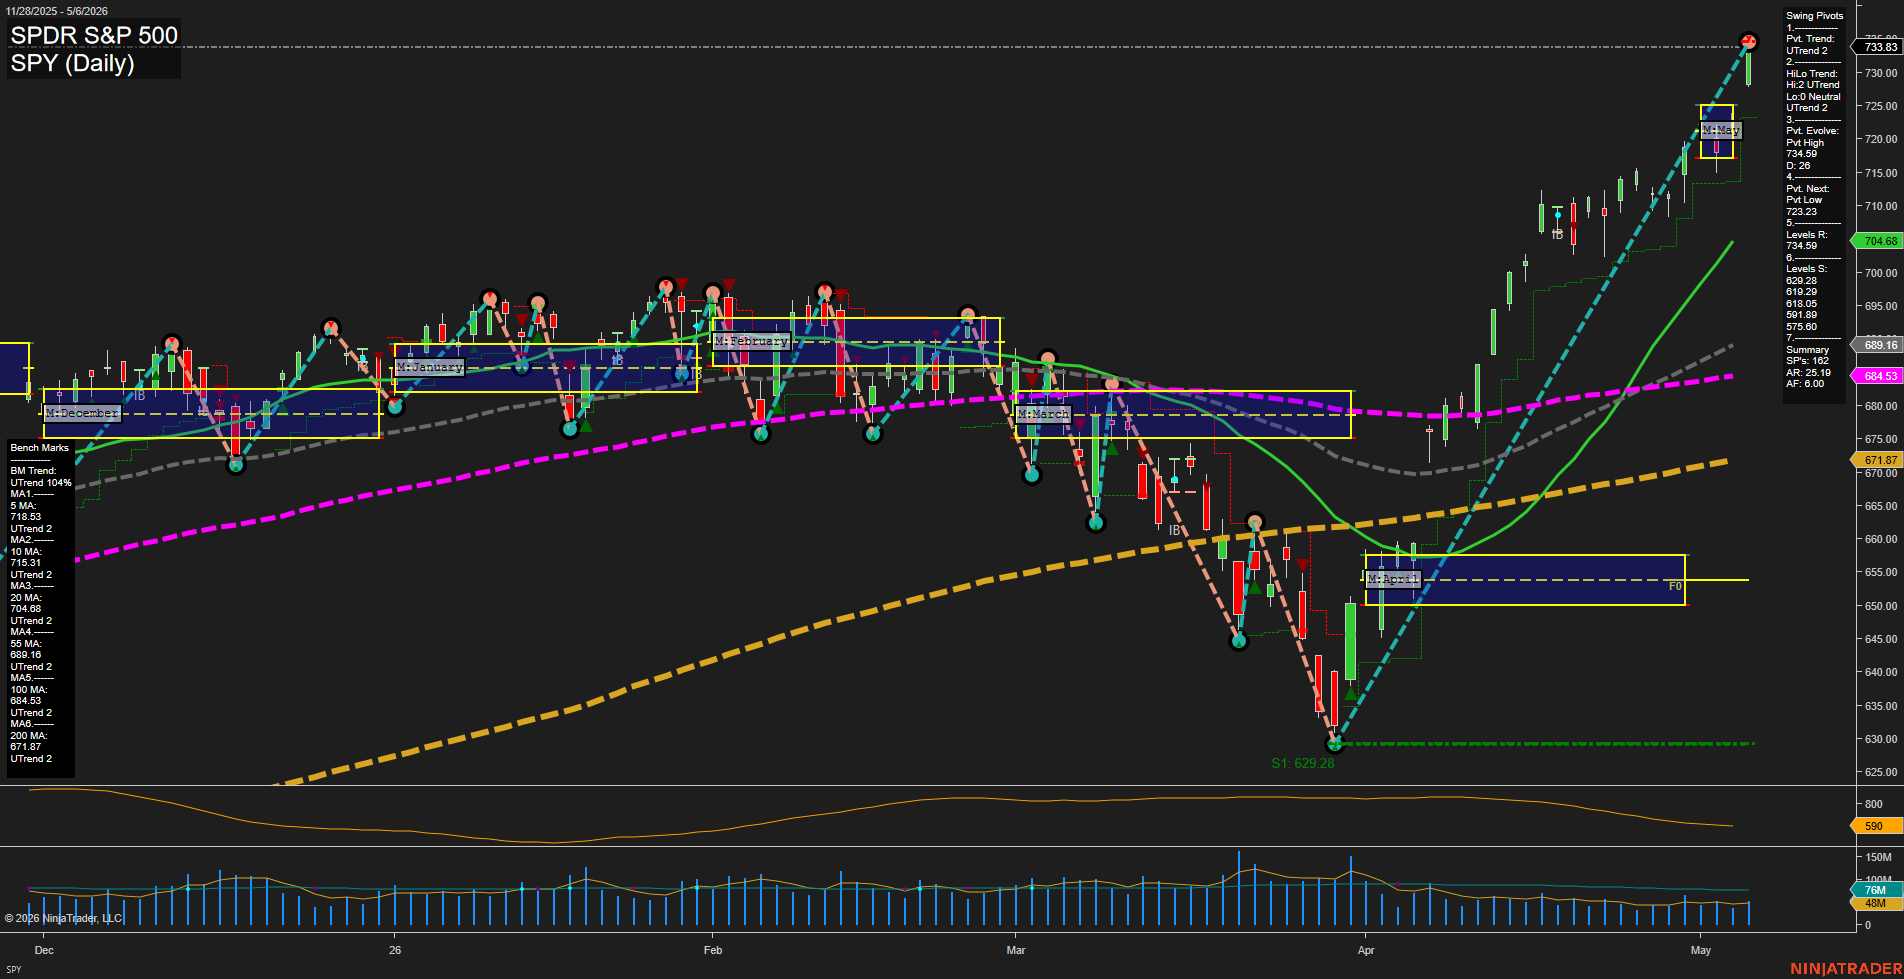Click the SPDR S&P 500 chart title
The height and width of the screenshot is (979, 1904).
[x=94, y=35]
